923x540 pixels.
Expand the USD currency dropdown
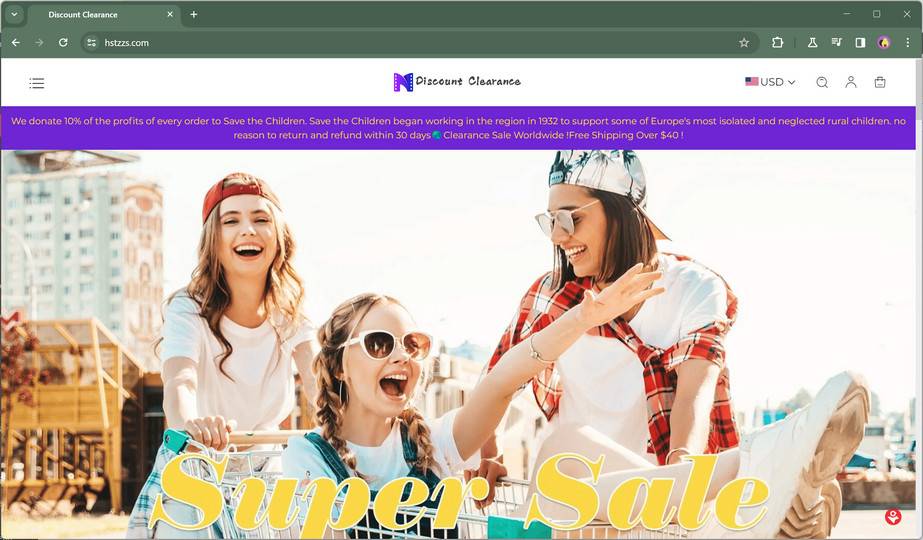pos(770,82)
